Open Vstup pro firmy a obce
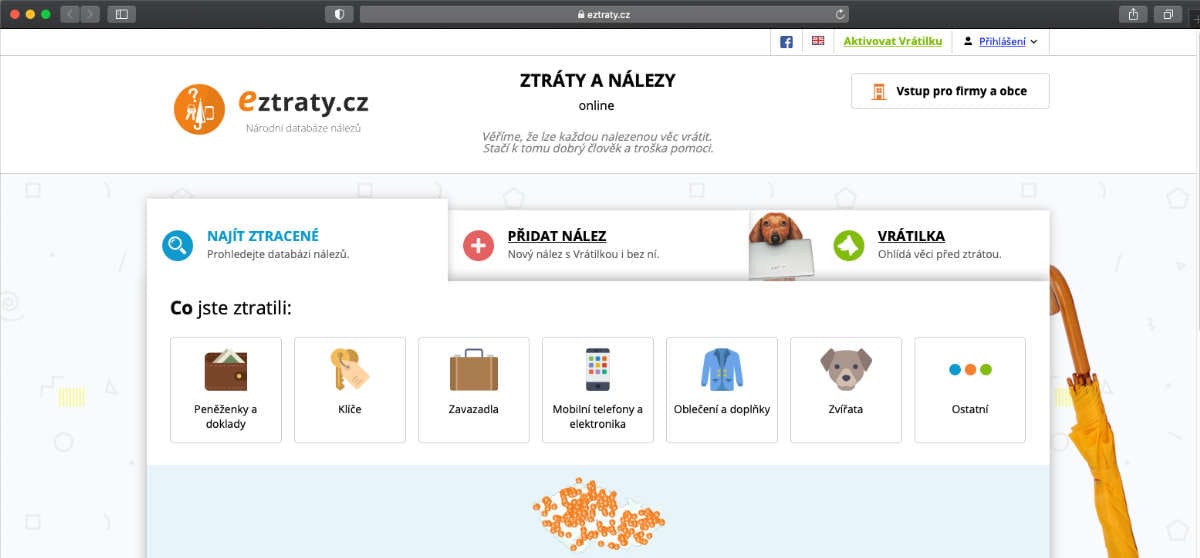This screenshot has height=558, width=1200. click(x=950, y=91)
